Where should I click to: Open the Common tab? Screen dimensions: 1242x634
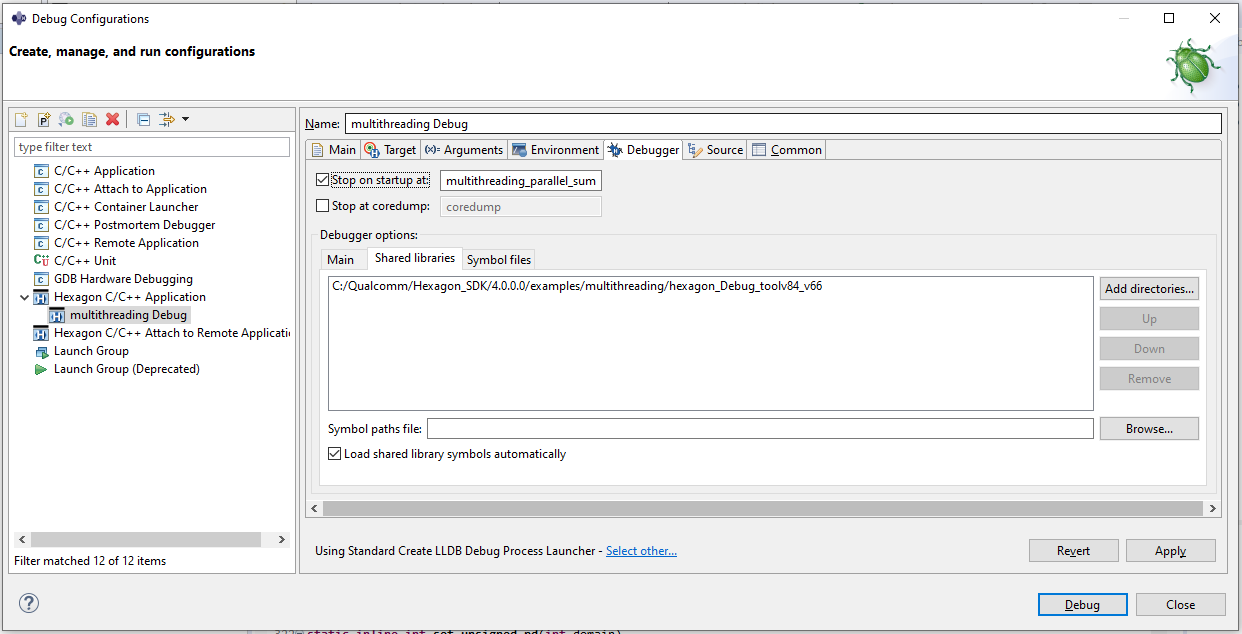tap(787, 150)
